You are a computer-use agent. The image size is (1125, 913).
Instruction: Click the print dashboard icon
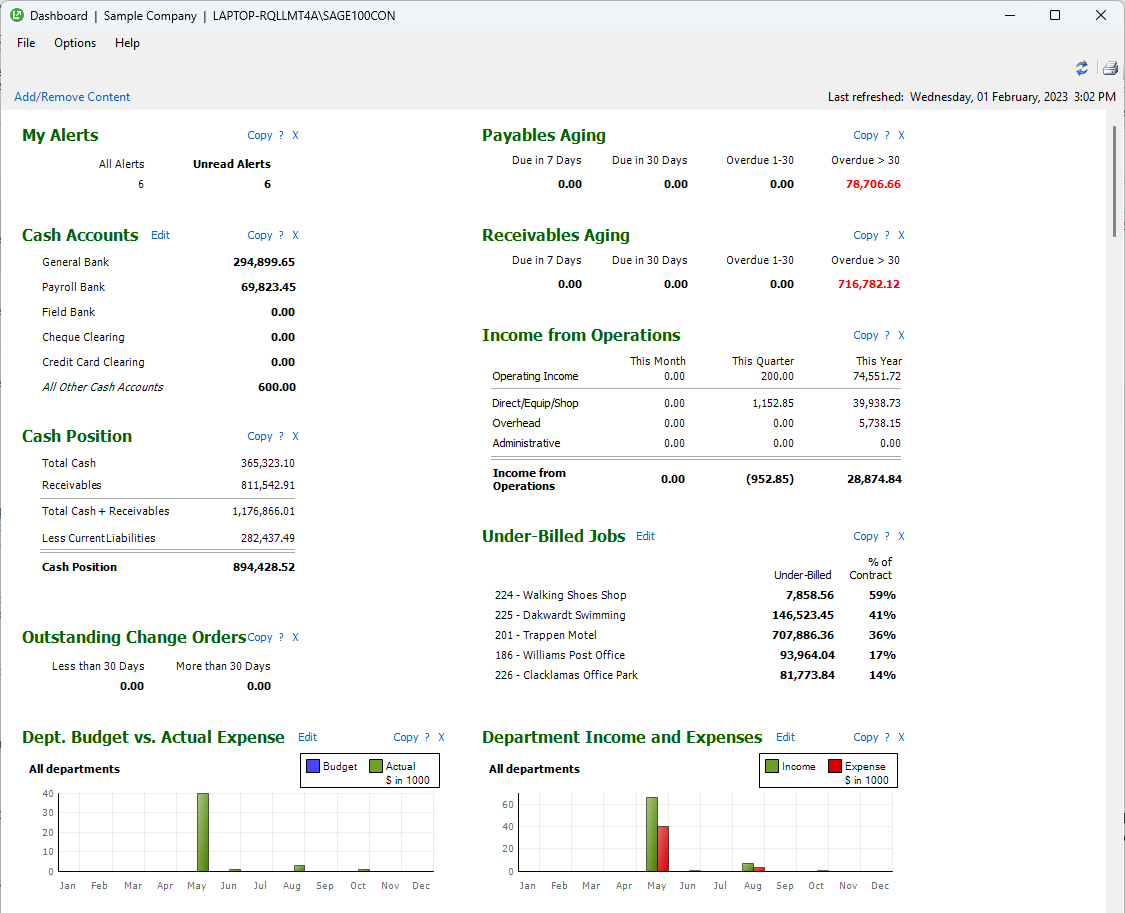click(1109, 68)
